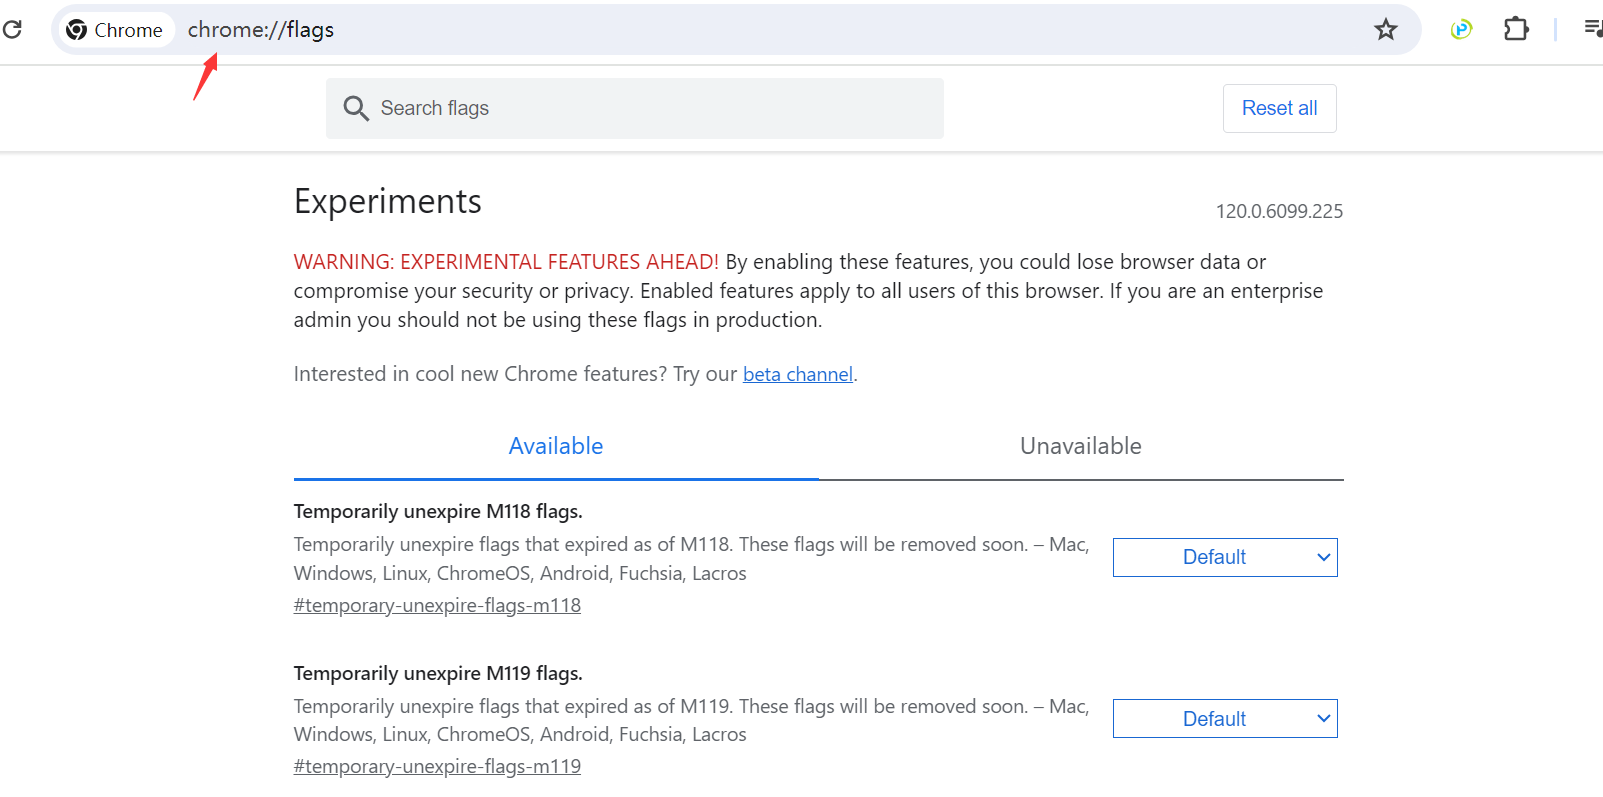1603x797 pixels.
Task: Click the version number 120.0.6099.225
Action: coord(1278,211)
